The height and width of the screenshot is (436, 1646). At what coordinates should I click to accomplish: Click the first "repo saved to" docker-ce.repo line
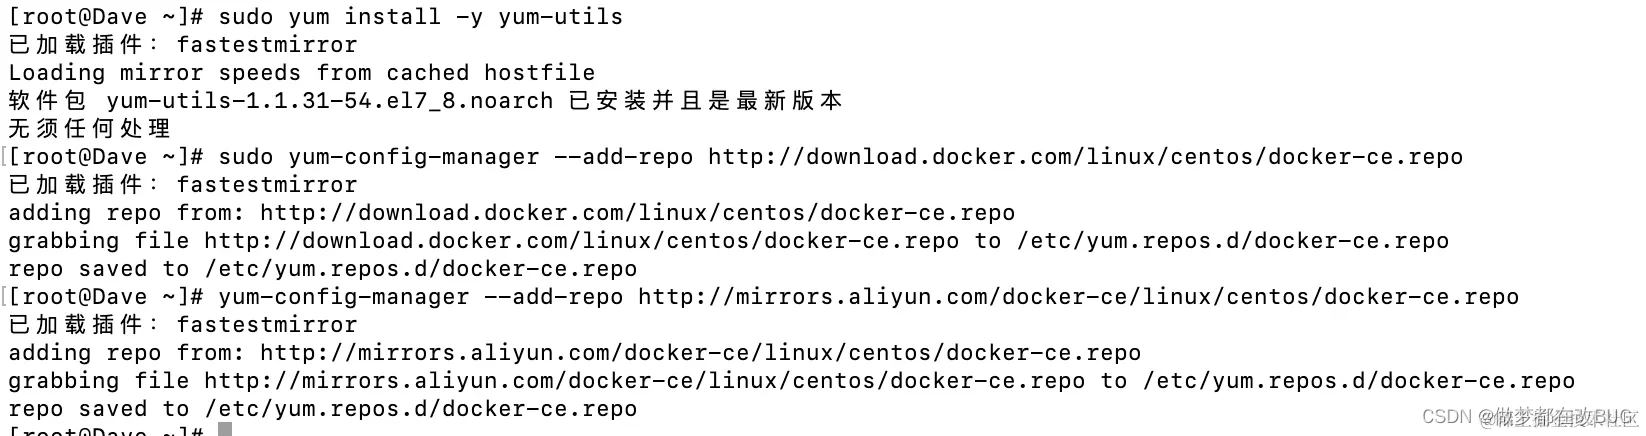point(323,269)
